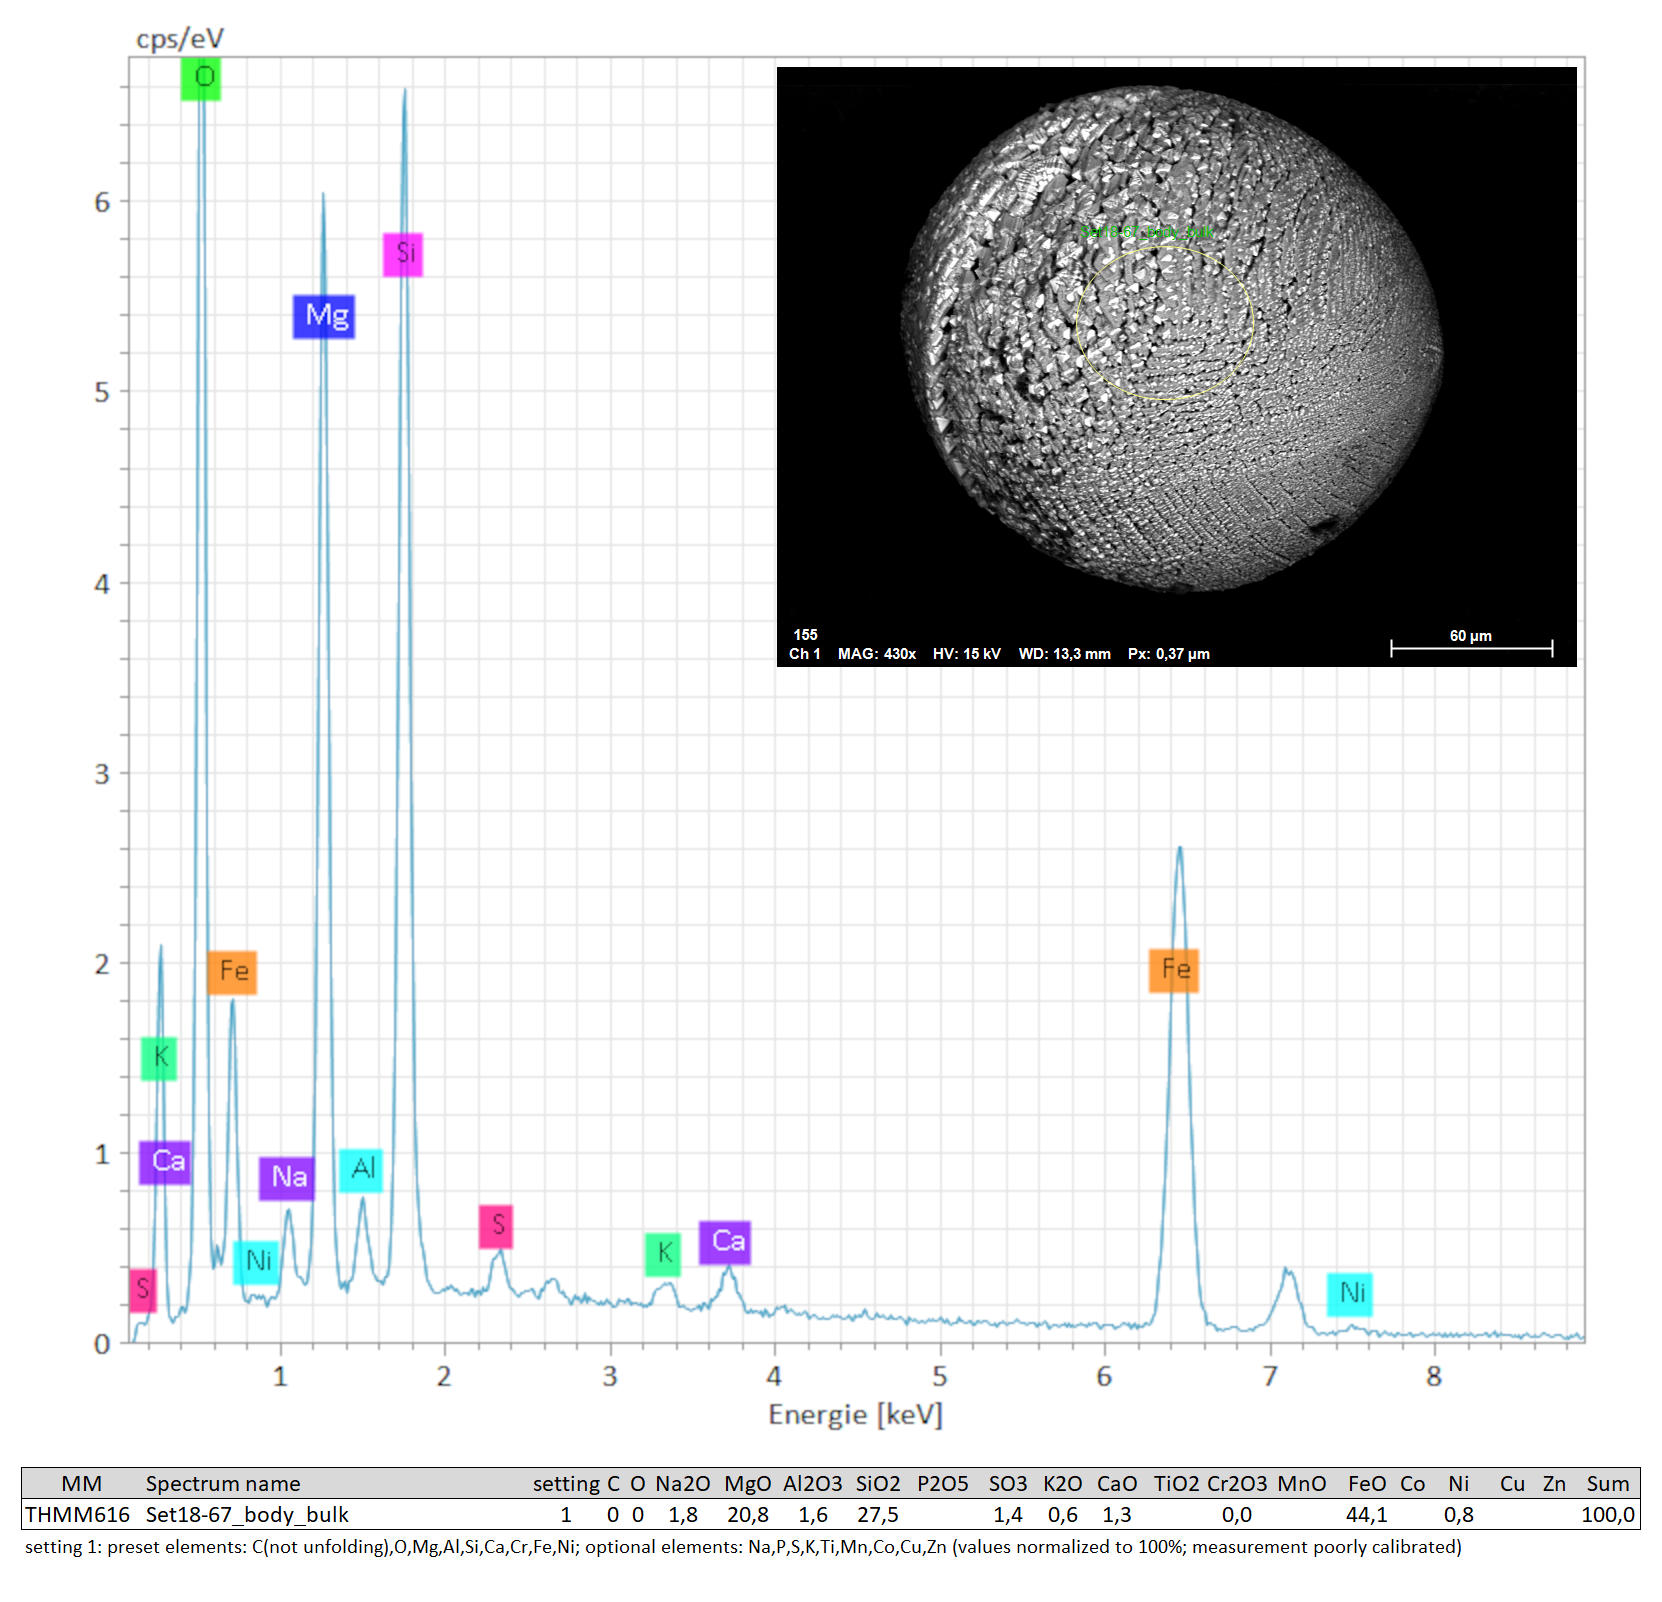This screenshot has height=1602, width=1662.
Task: Click the magenta Si peak label
Action: point(403,254)
